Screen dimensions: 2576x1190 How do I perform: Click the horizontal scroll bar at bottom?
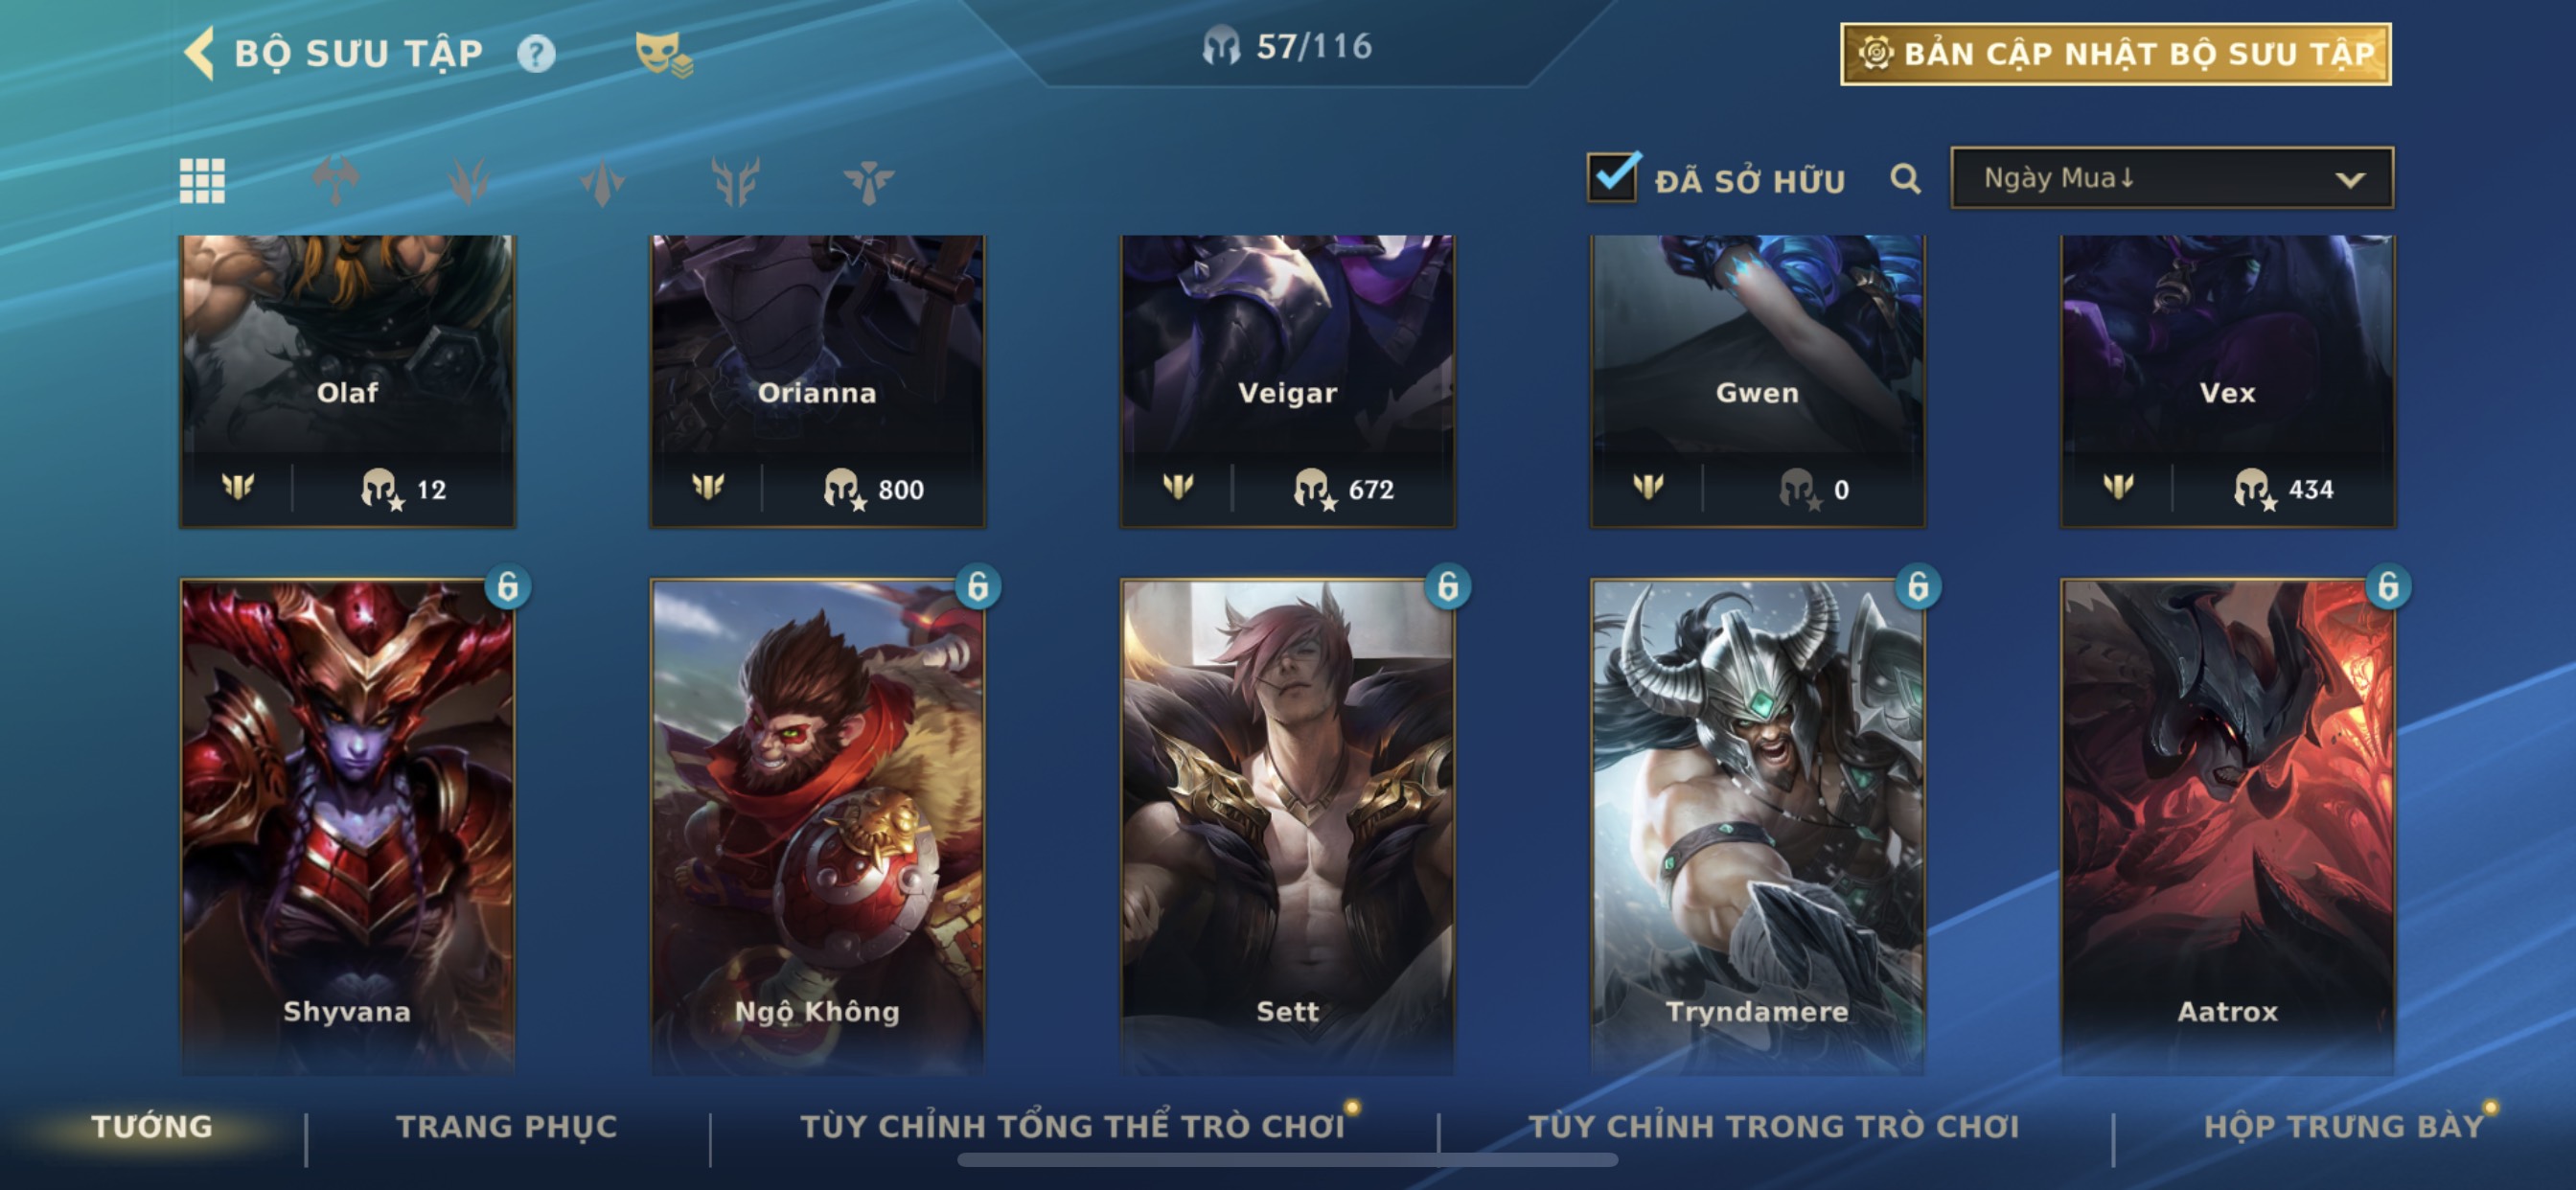pyautogui.click(x=1287, y=1161)
